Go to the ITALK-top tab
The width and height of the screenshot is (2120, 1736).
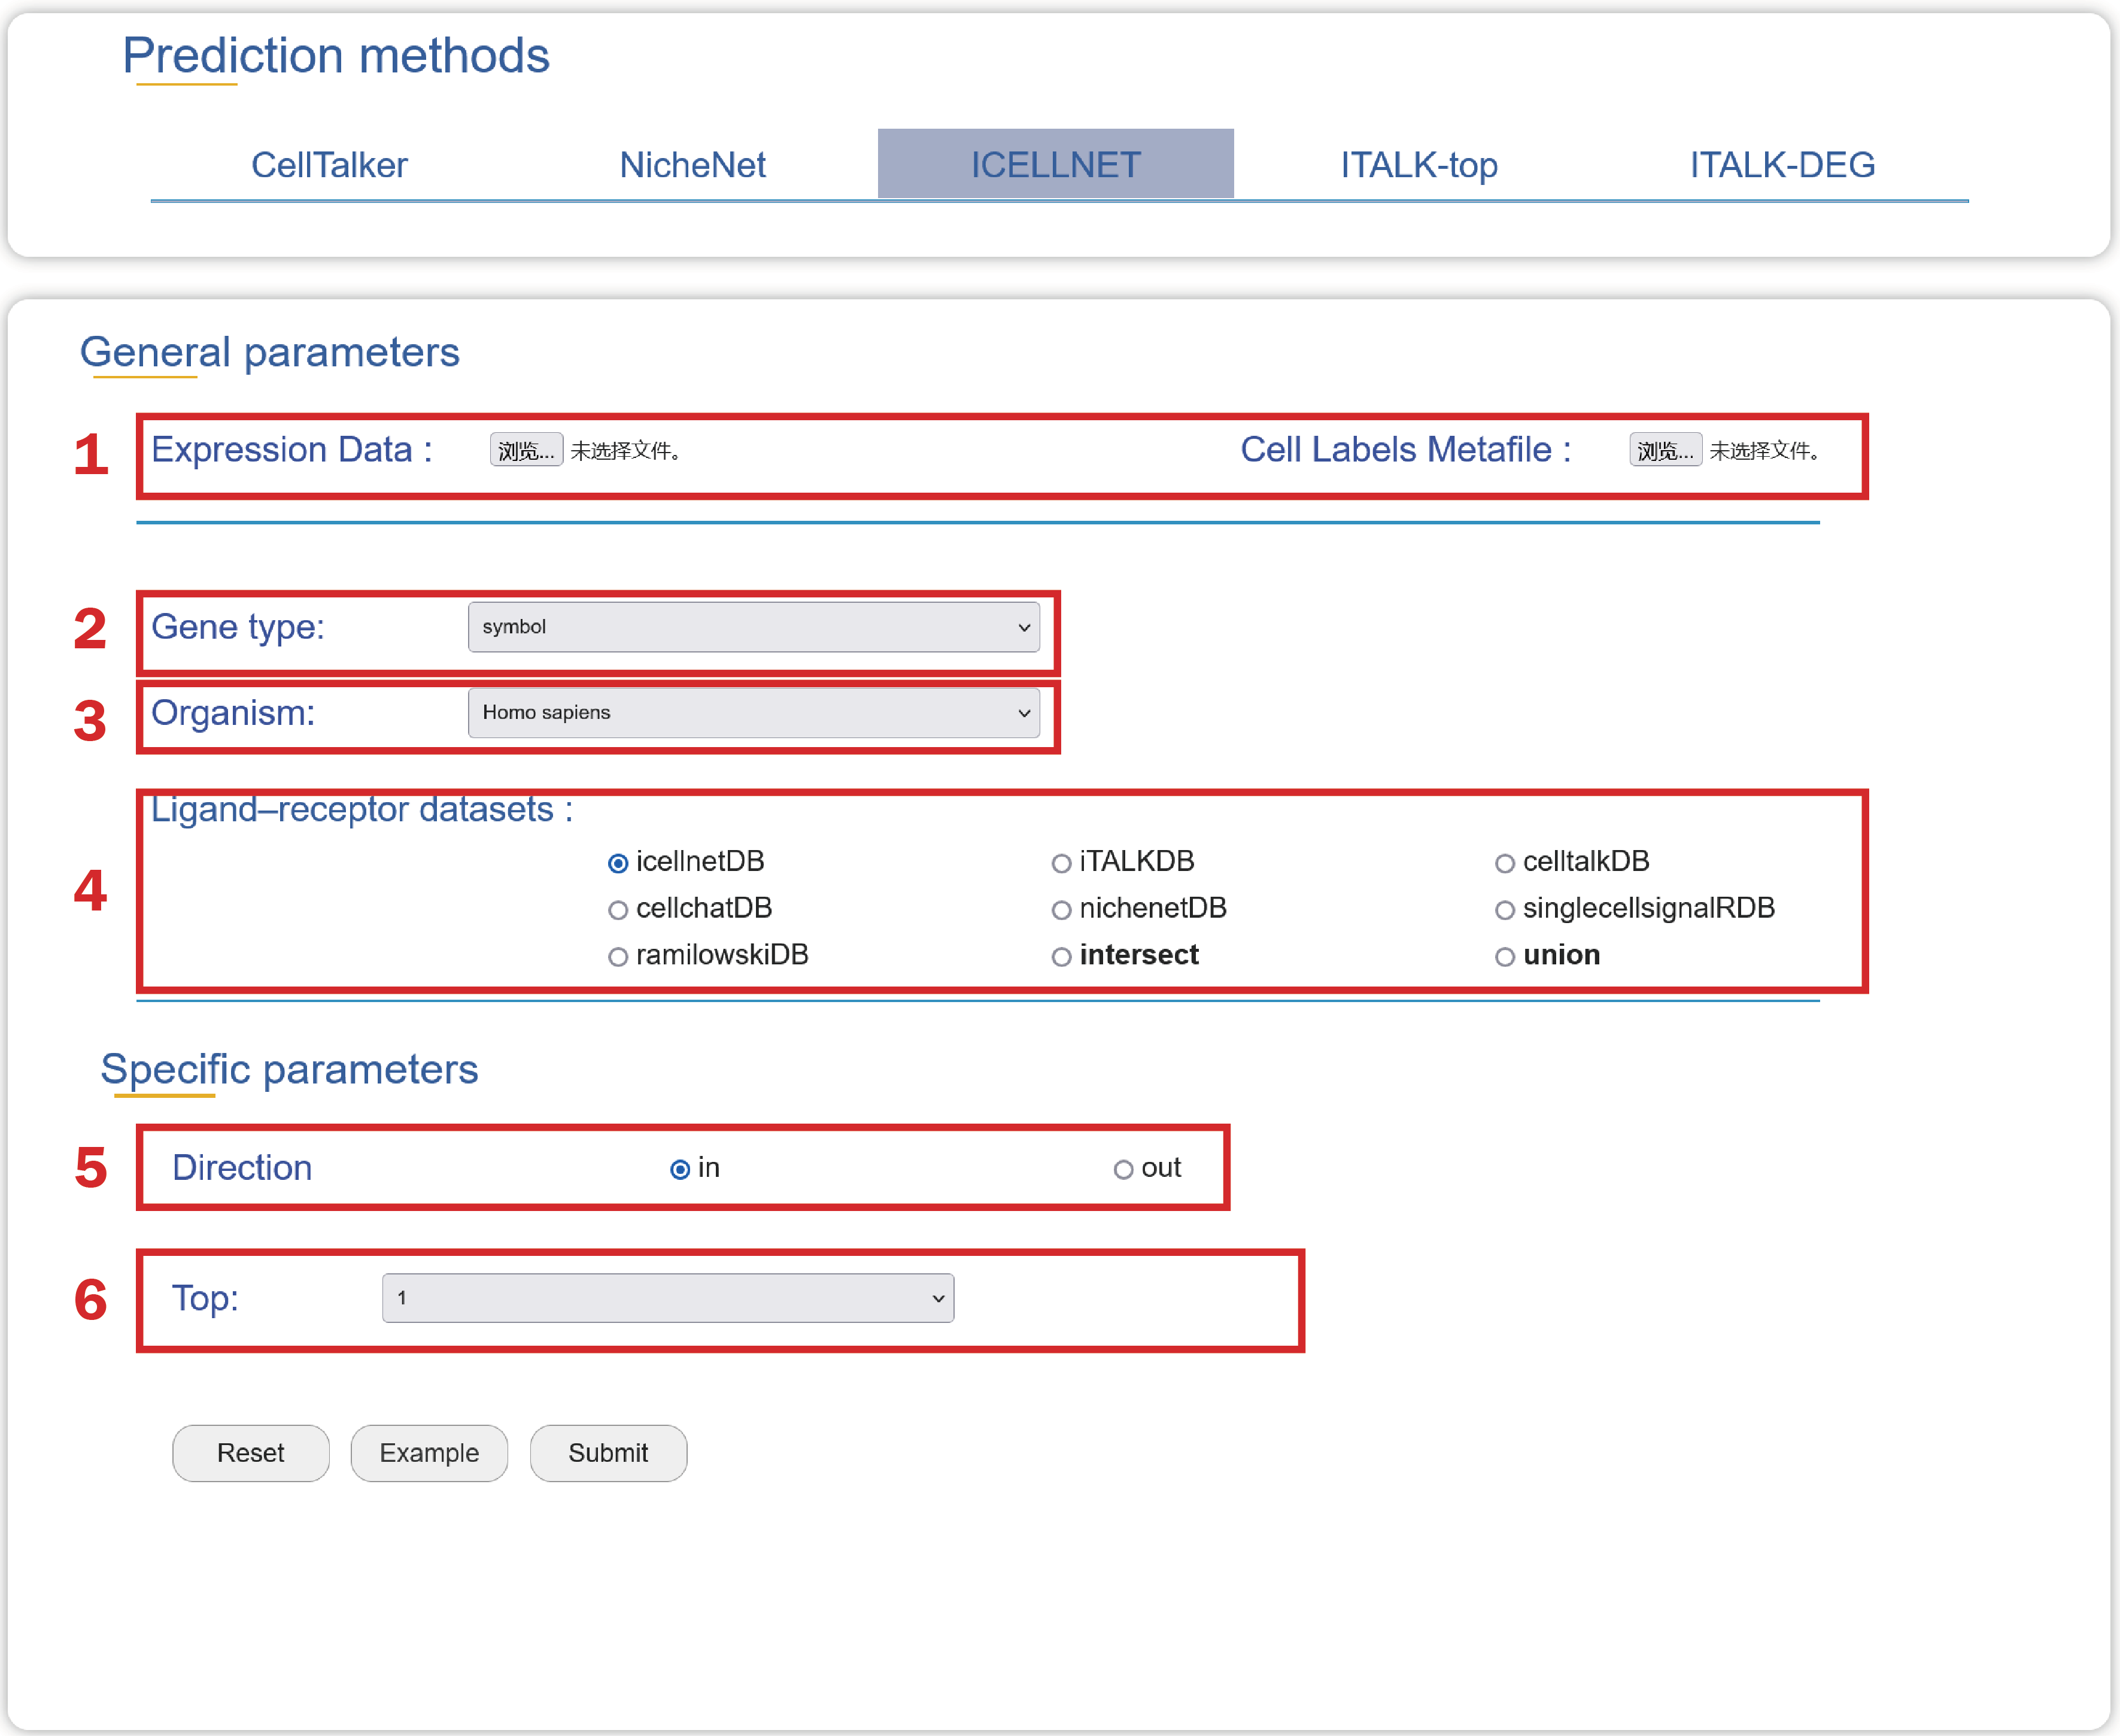pyautogui.click(x=1418, y=165)
